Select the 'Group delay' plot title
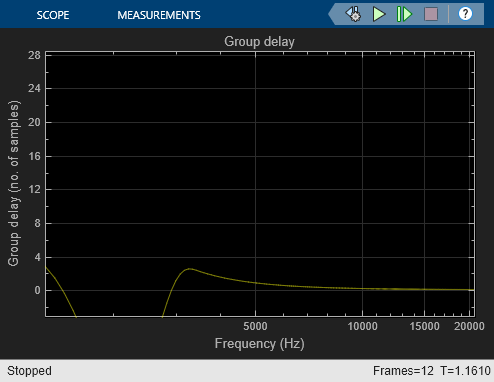494x382 pixels. pos(259,42)
